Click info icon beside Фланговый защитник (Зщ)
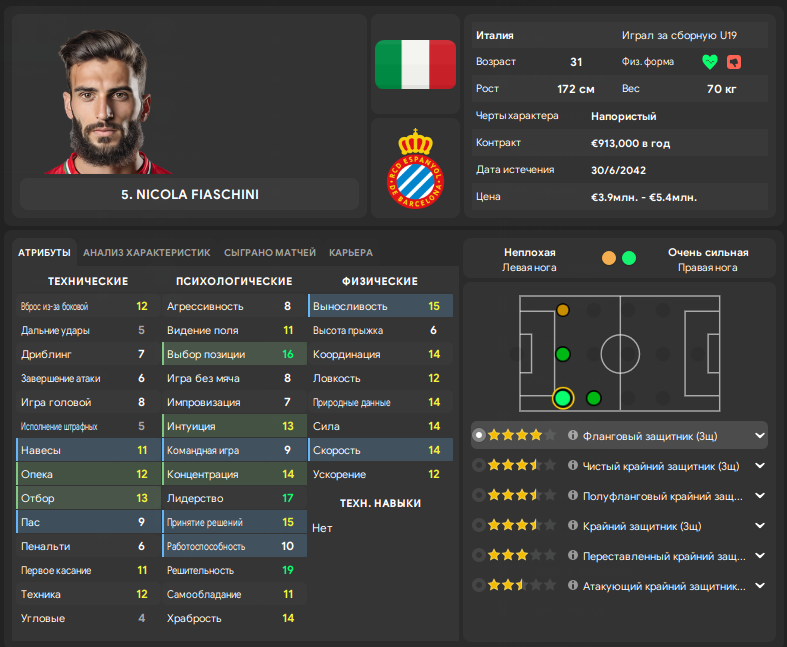This screenshot has height=647, width=787. point(573,435)
